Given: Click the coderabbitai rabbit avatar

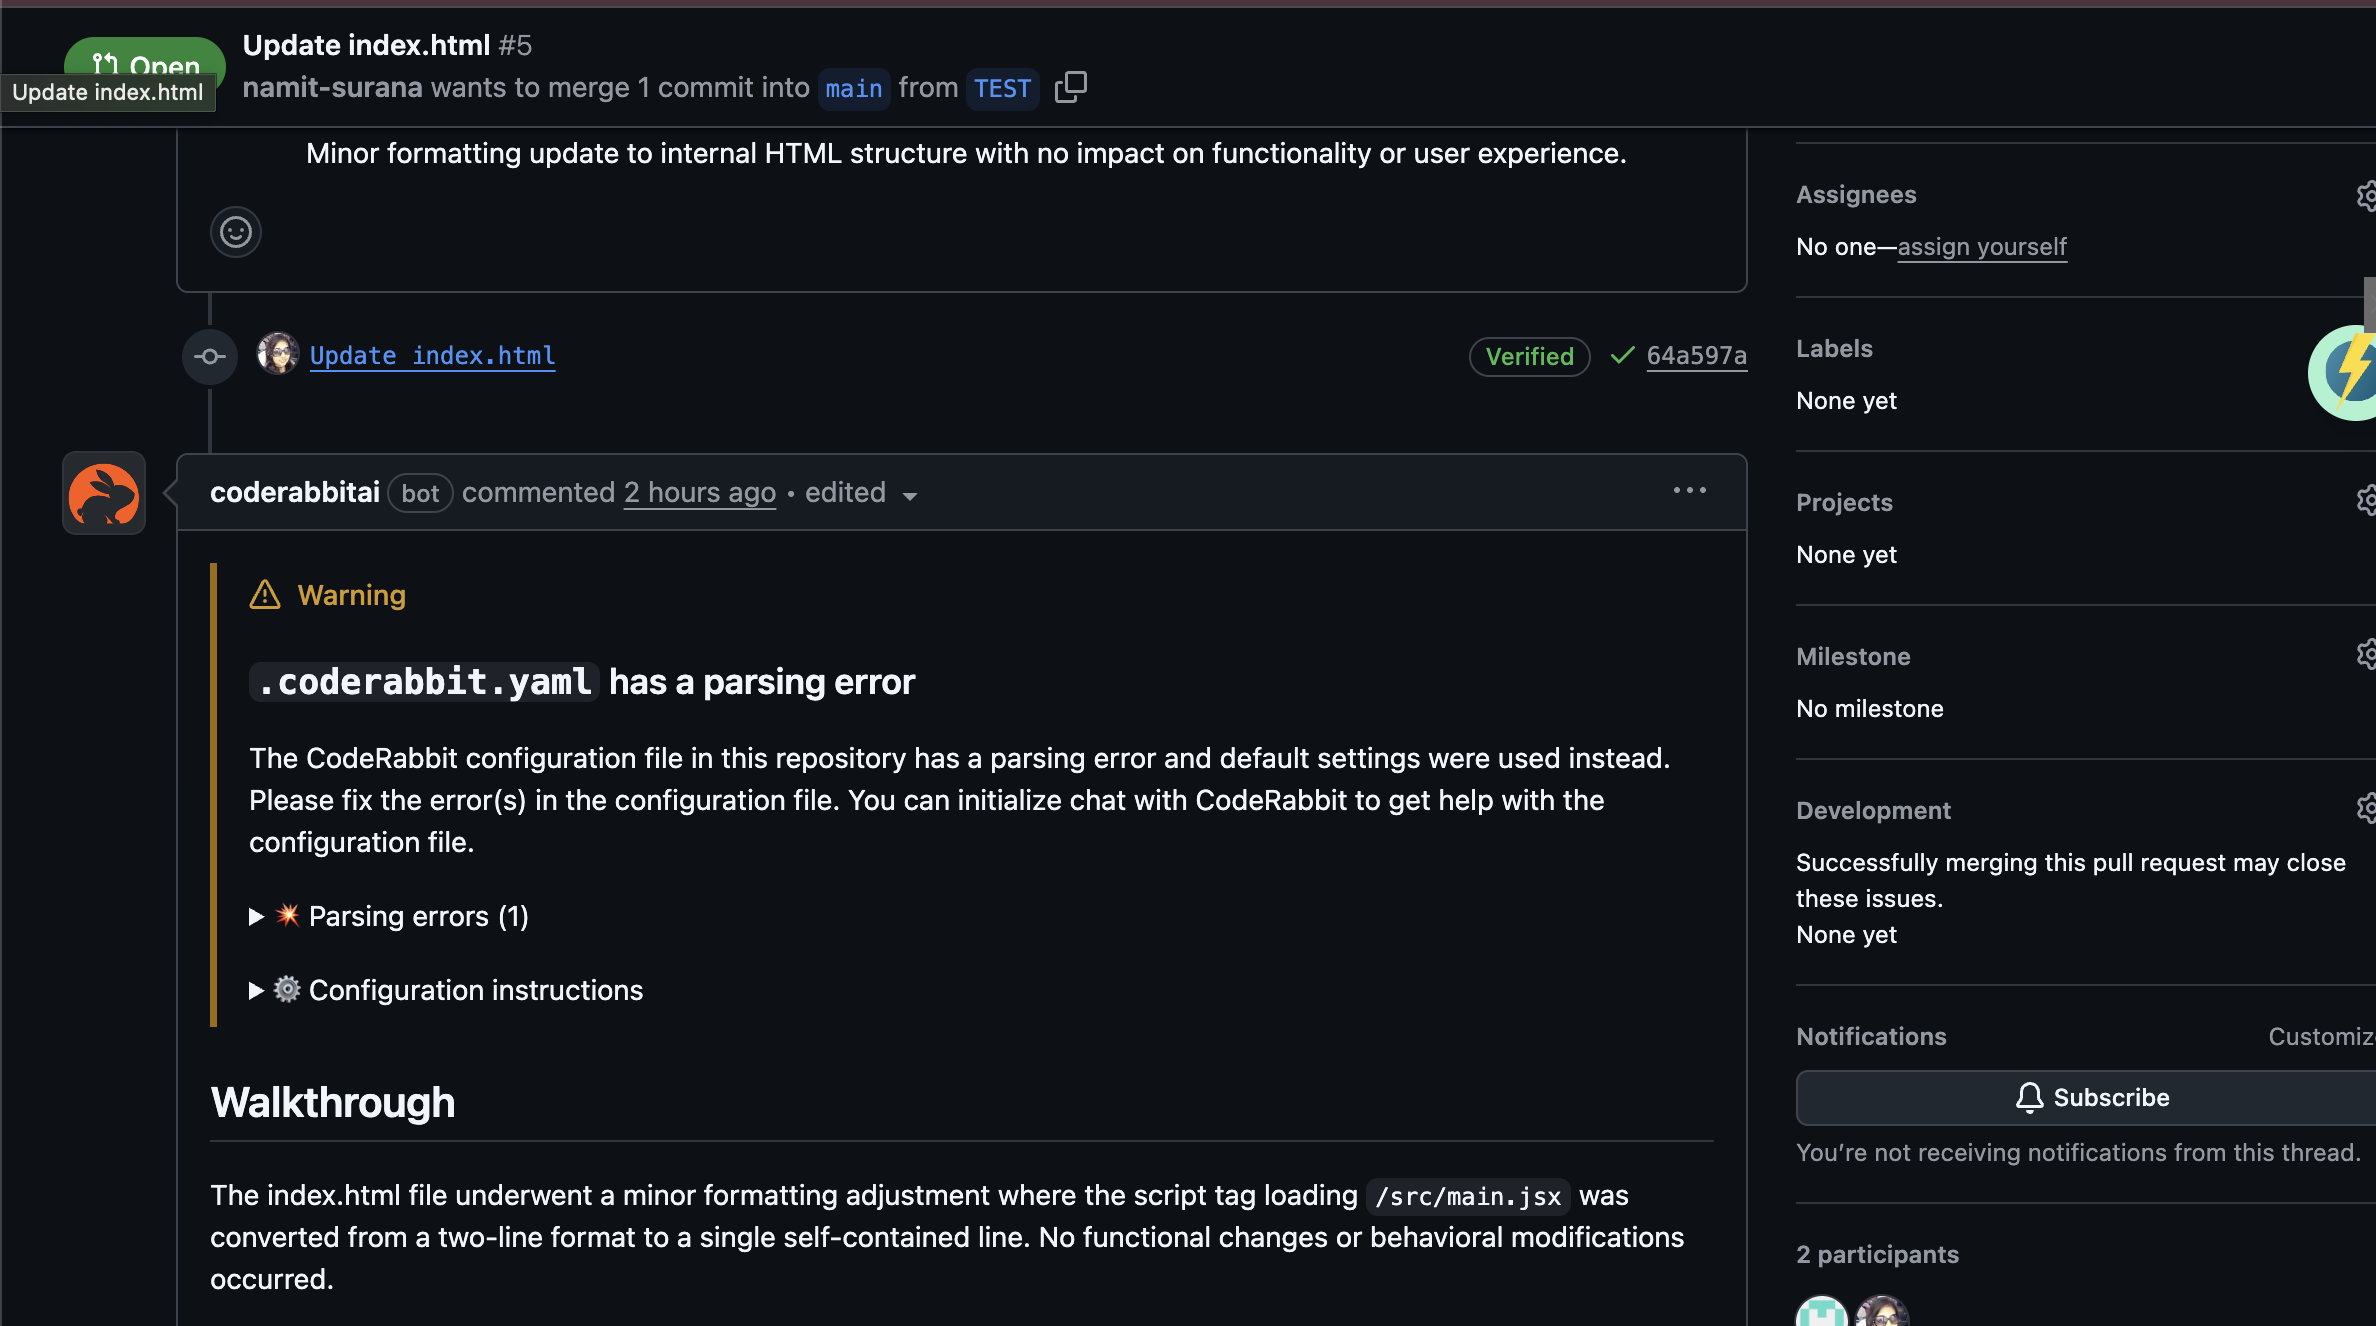Looking at the screenshot, I should (x=104, y=493).
